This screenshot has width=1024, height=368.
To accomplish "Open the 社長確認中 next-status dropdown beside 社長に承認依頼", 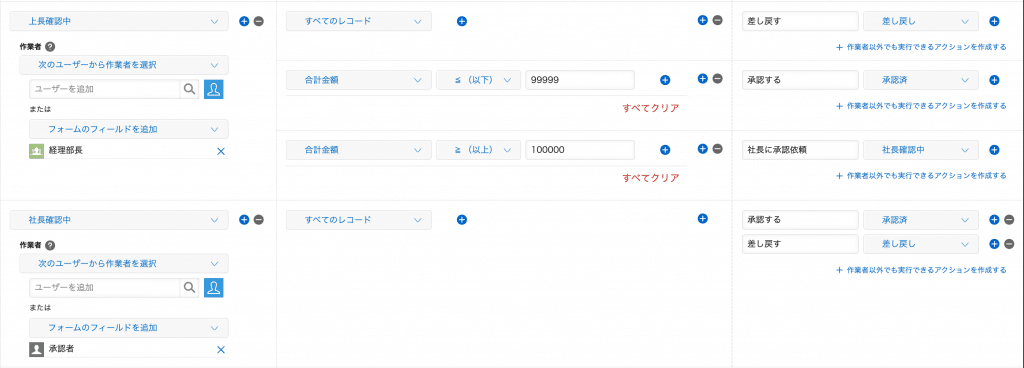I will coord(921,149).
